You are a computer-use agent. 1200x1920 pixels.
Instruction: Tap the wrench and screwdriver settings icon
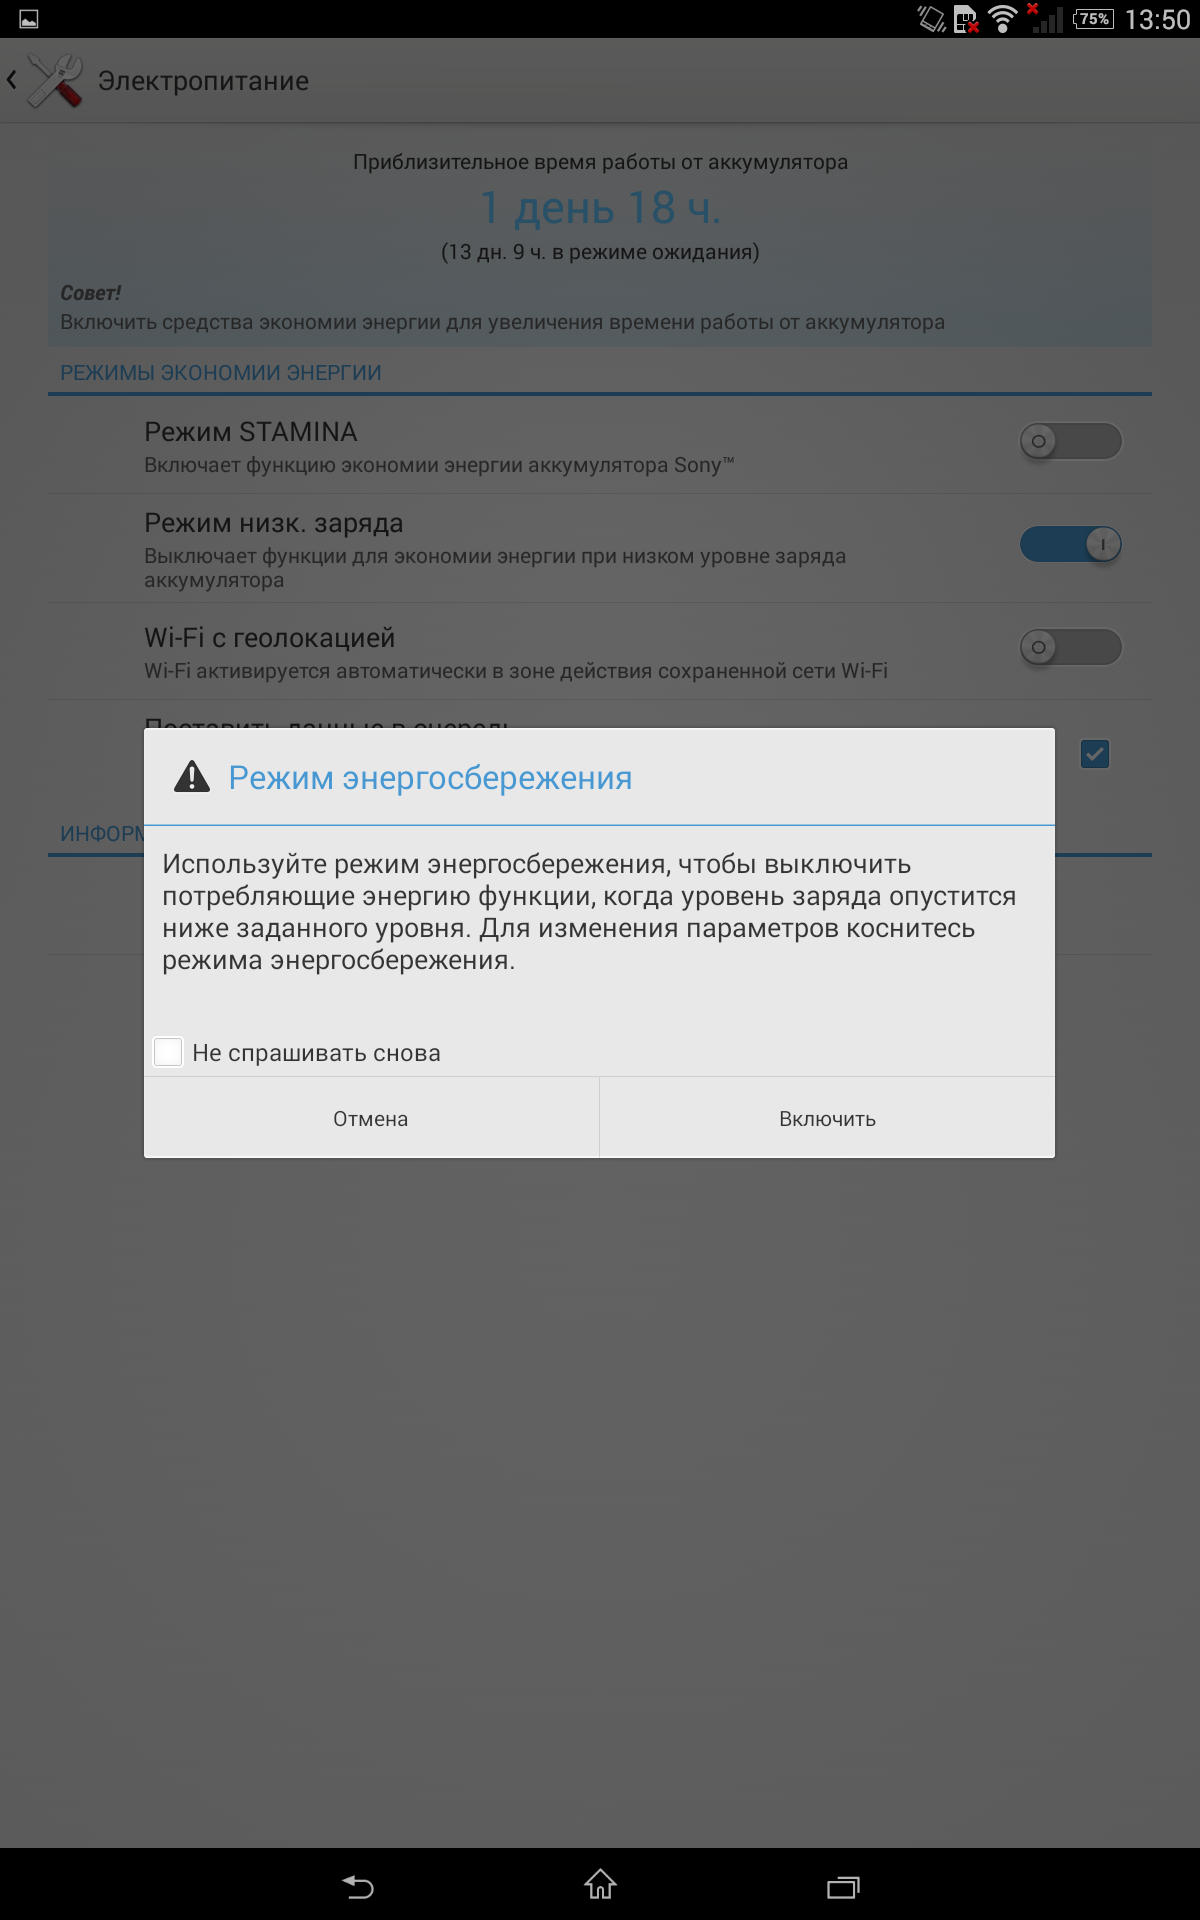tap(56, 81)
